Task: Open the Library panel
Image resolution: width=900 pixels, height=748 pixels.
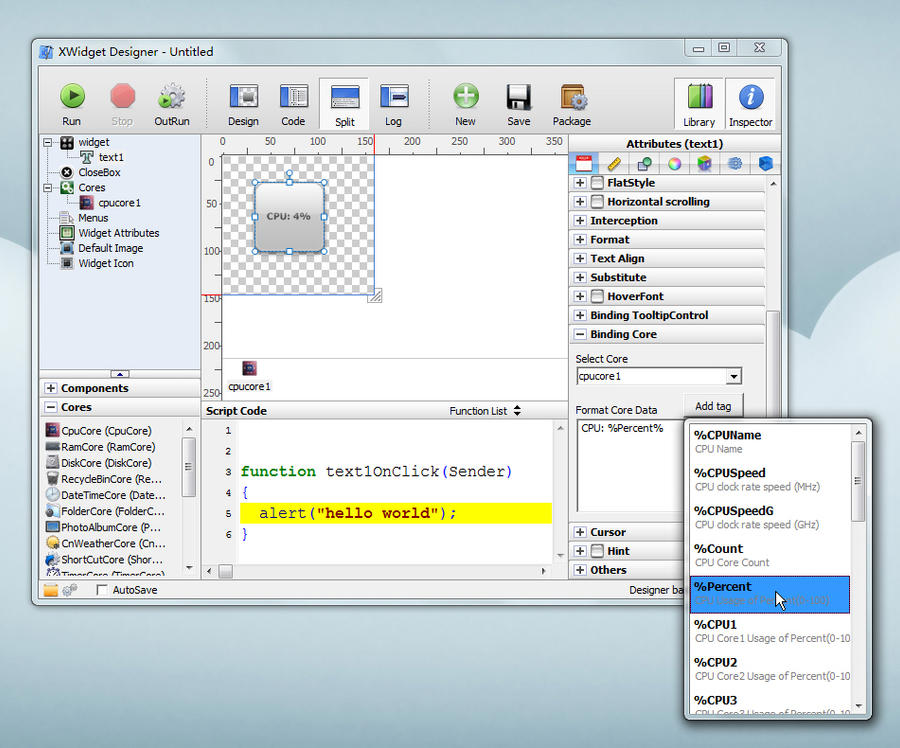Action: pyautogui.click(x=699, y=104)
